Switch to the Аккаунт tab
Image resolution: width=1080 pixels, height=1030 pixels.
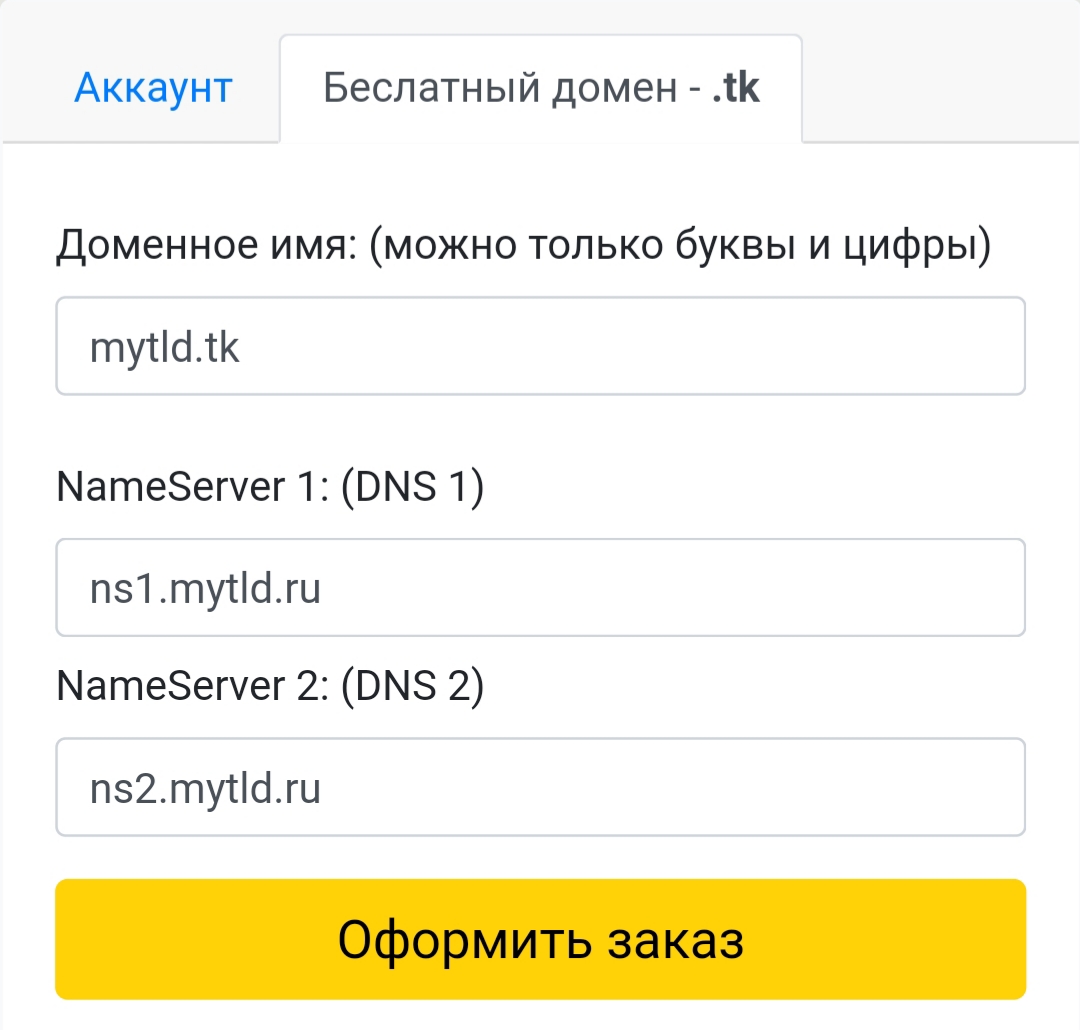tap(153, 88)
